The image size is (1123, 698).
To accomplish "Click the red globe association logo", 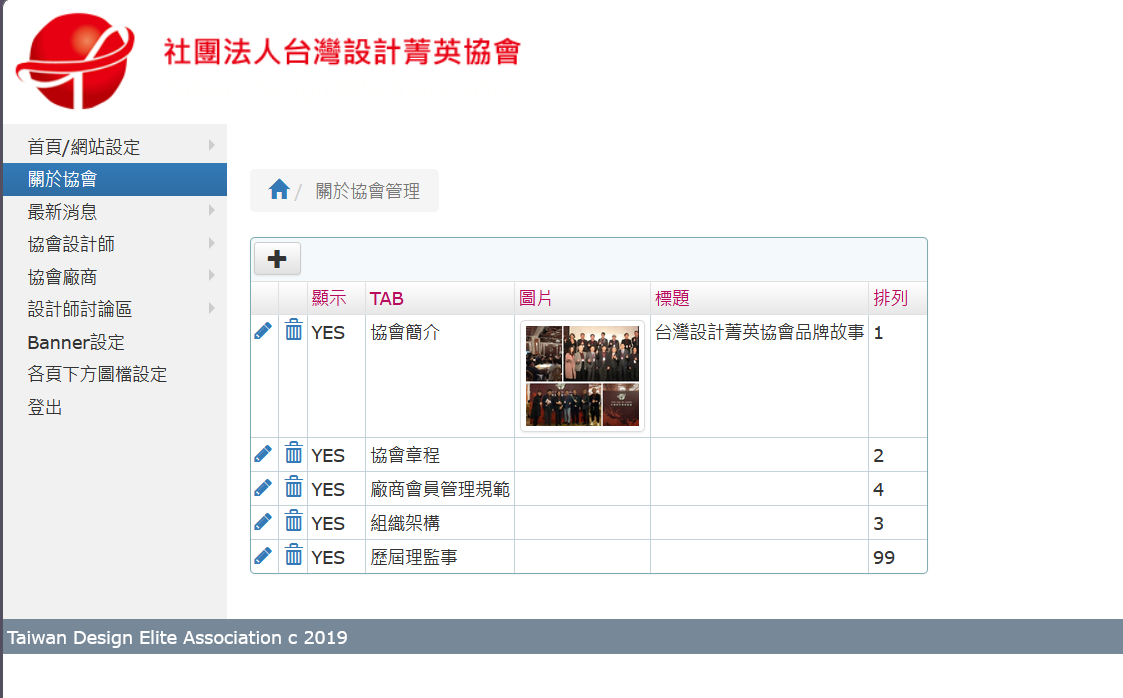I will coord(75,61).
